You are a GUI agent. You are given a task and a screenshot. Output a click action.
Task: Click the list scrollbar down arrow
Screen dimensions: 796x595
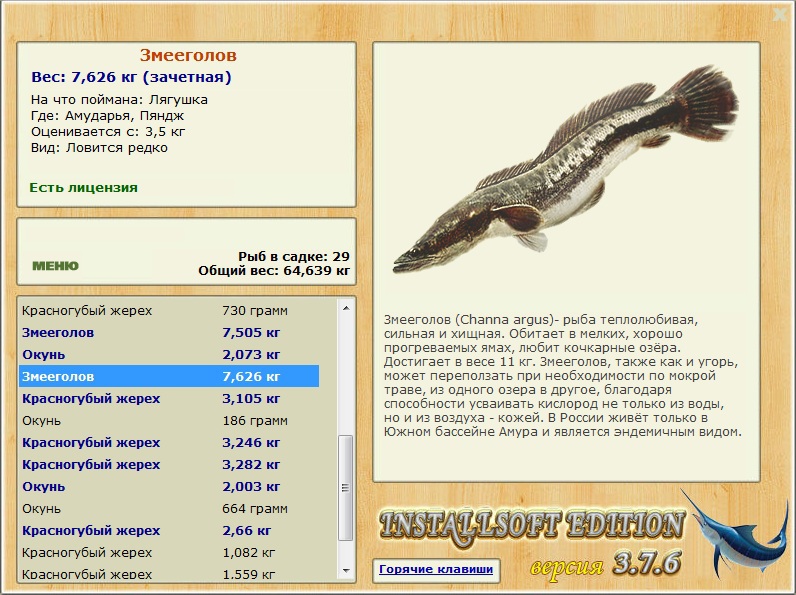[x=346, y=571]
